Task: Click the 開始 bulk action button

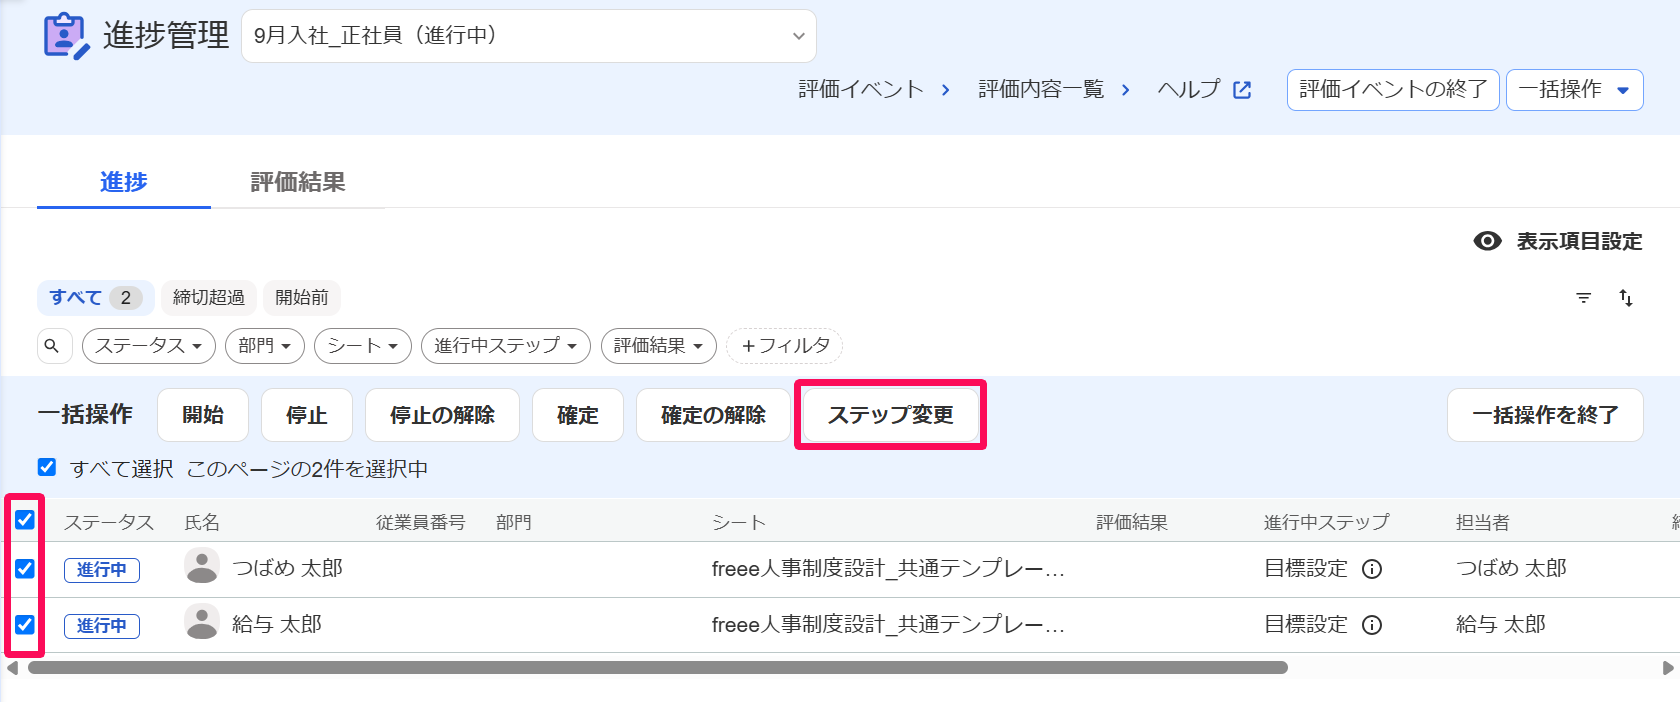Action: (x=203, y=415)
